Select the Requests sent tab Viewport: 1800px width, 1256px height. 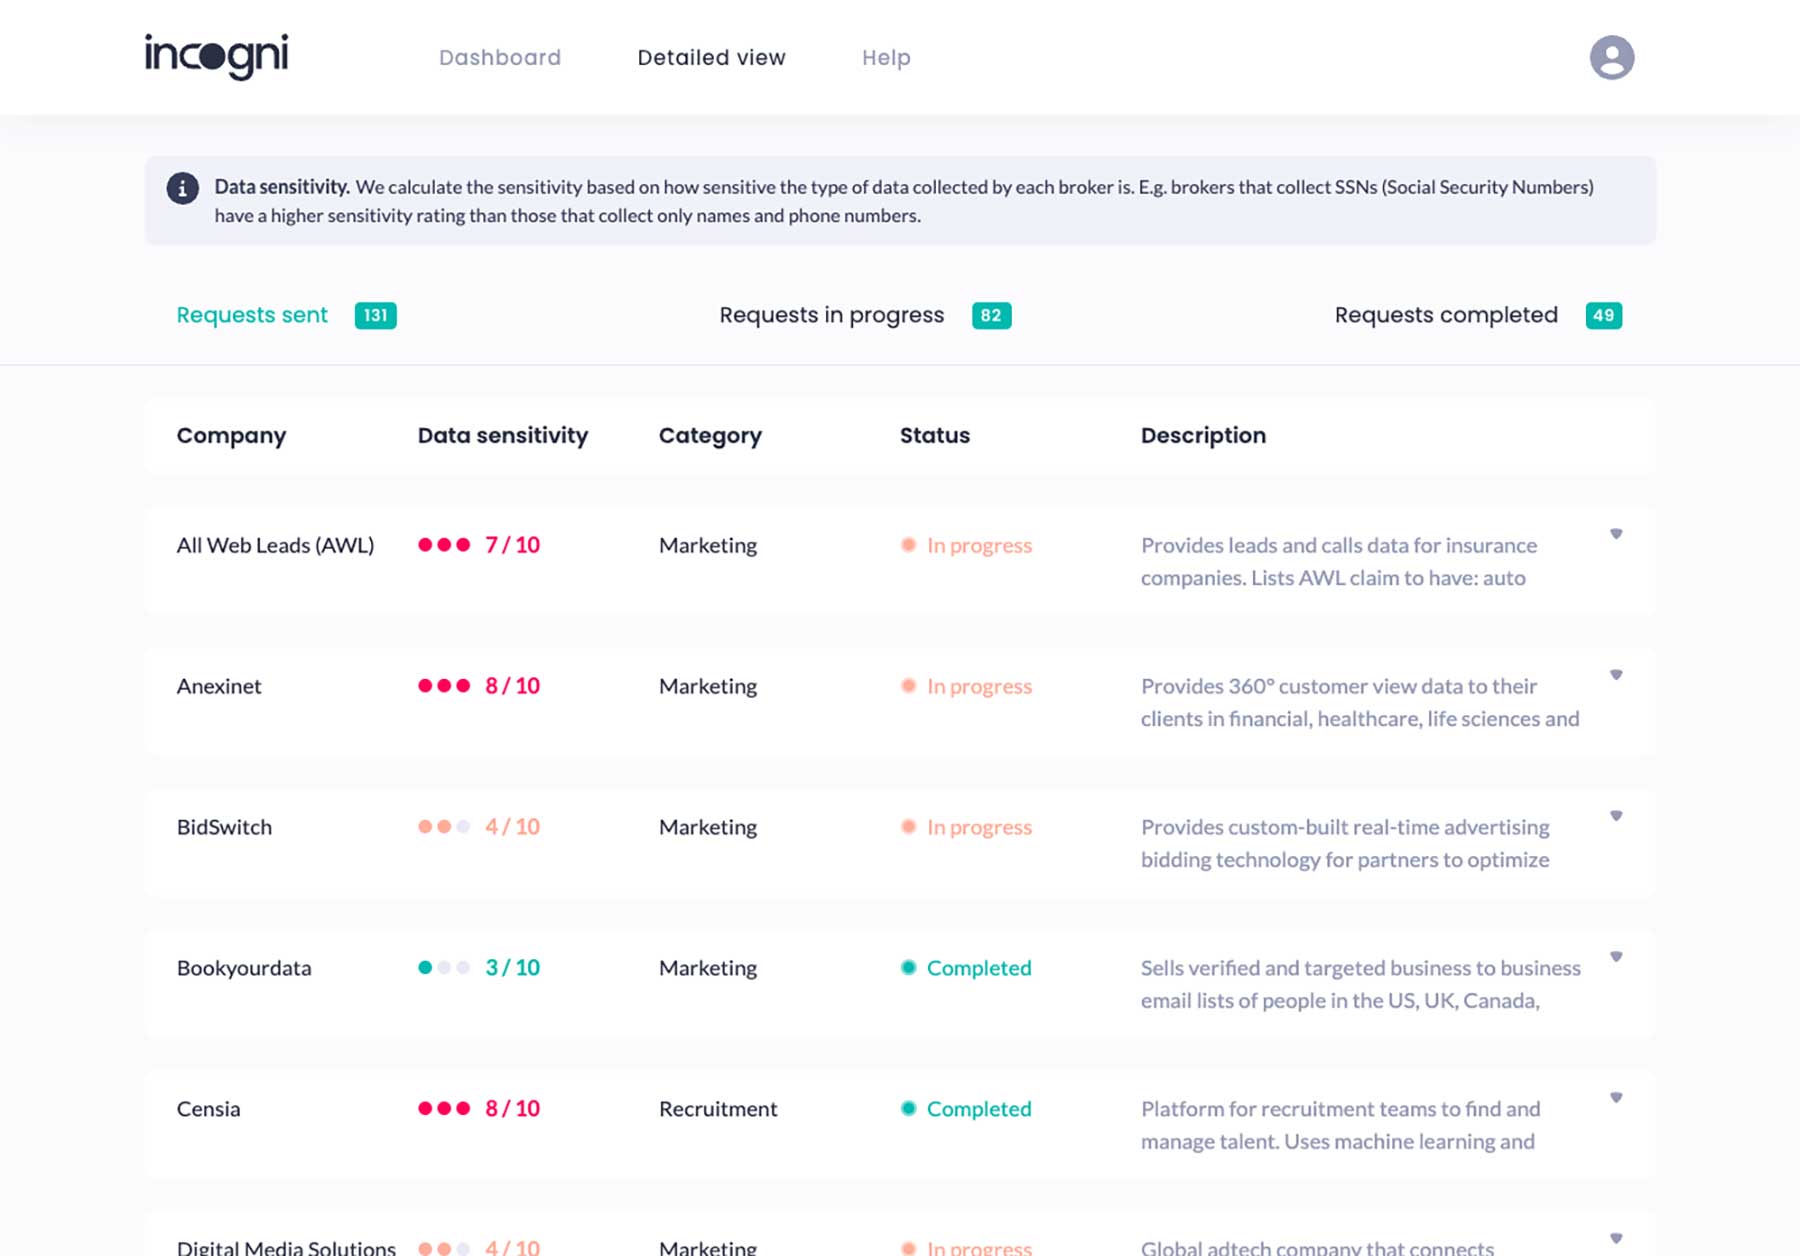(252, 315)
